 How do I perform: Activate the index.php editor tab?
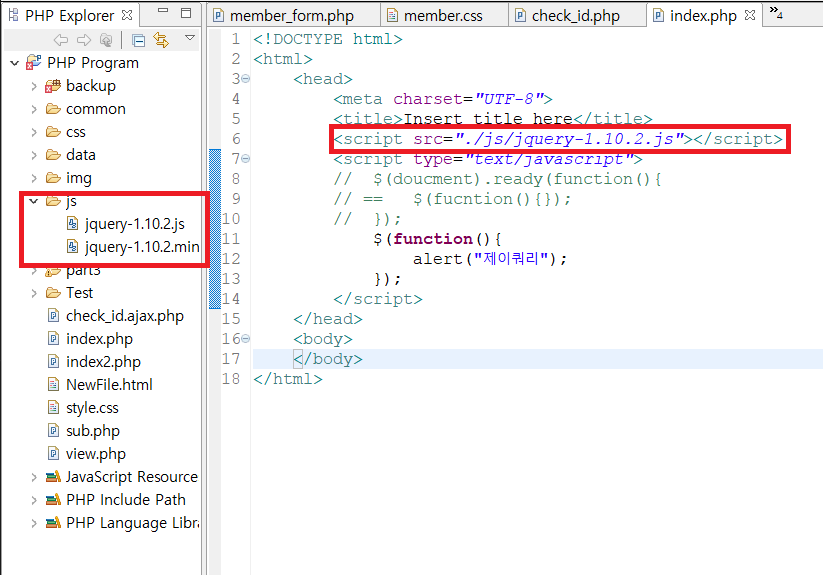tap(703, 16)
